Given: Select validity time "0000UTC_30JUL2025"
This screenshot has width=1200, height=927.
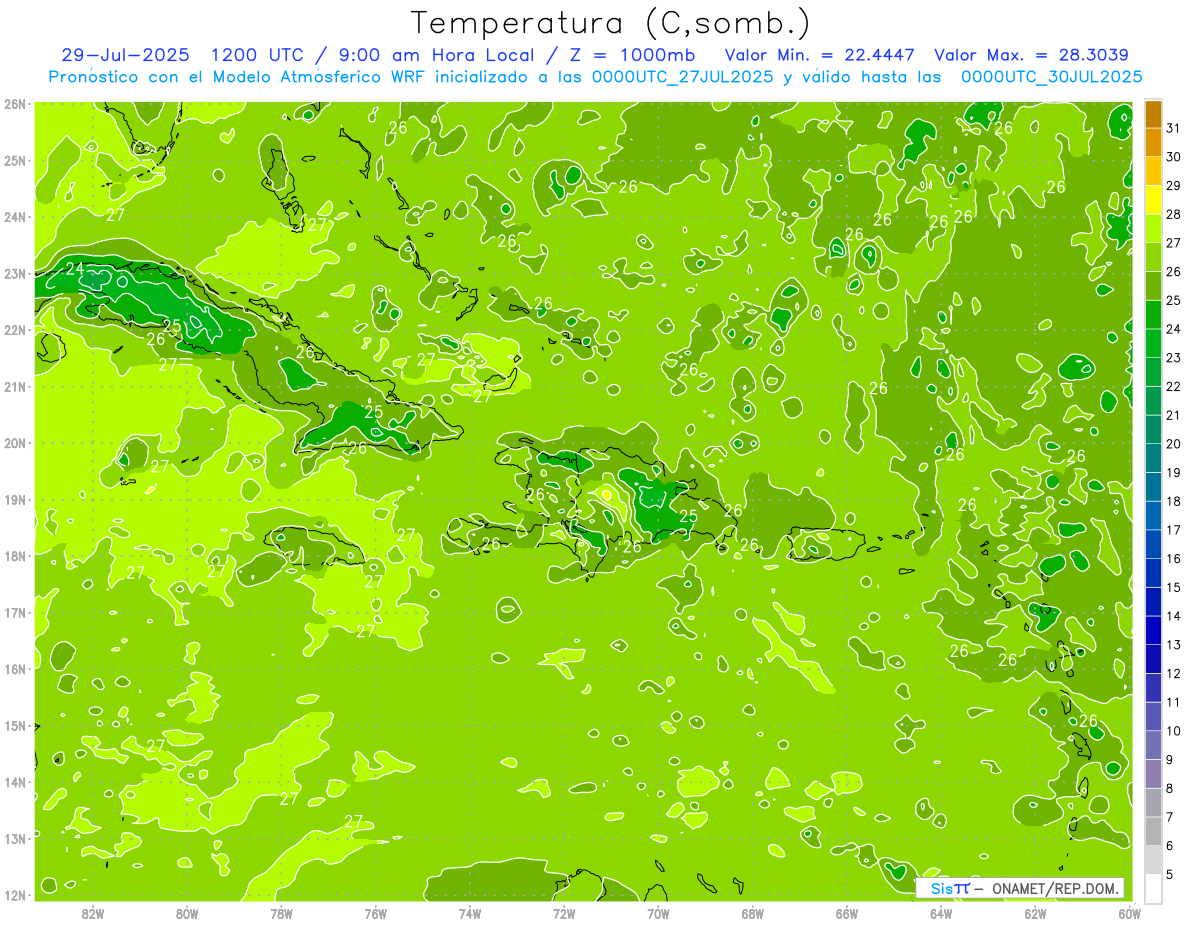Looking at the screenshot, I should tap(1052, 76).
